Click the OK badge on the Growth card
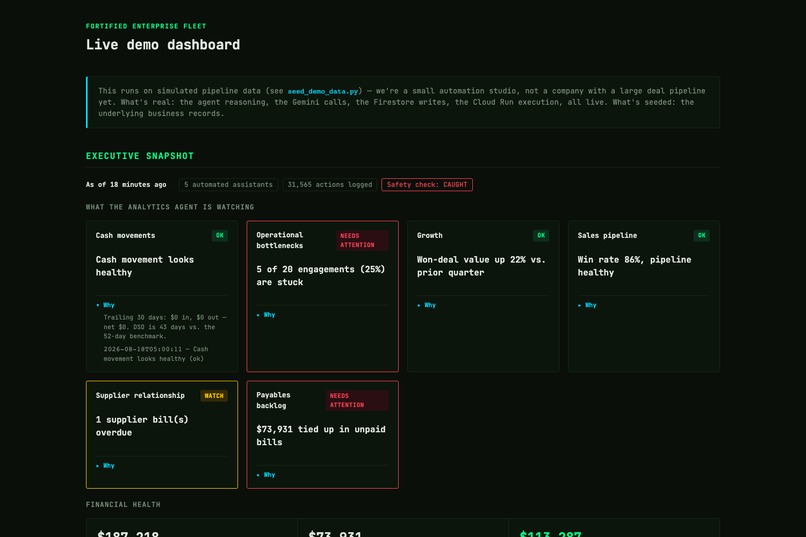 (x=541, y=235)
